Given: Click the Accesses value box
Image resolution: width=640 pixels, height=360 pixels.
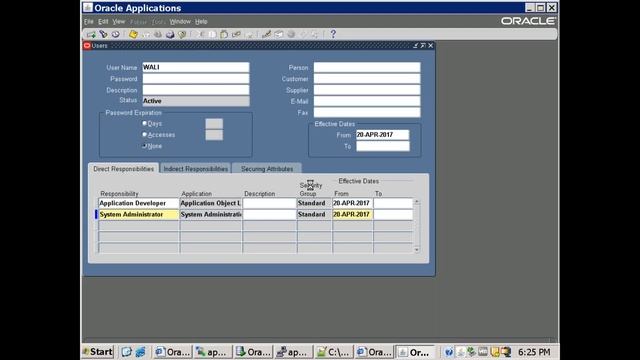Looking at the screenshot, I should pyautogui.click(x=214, y=135).
